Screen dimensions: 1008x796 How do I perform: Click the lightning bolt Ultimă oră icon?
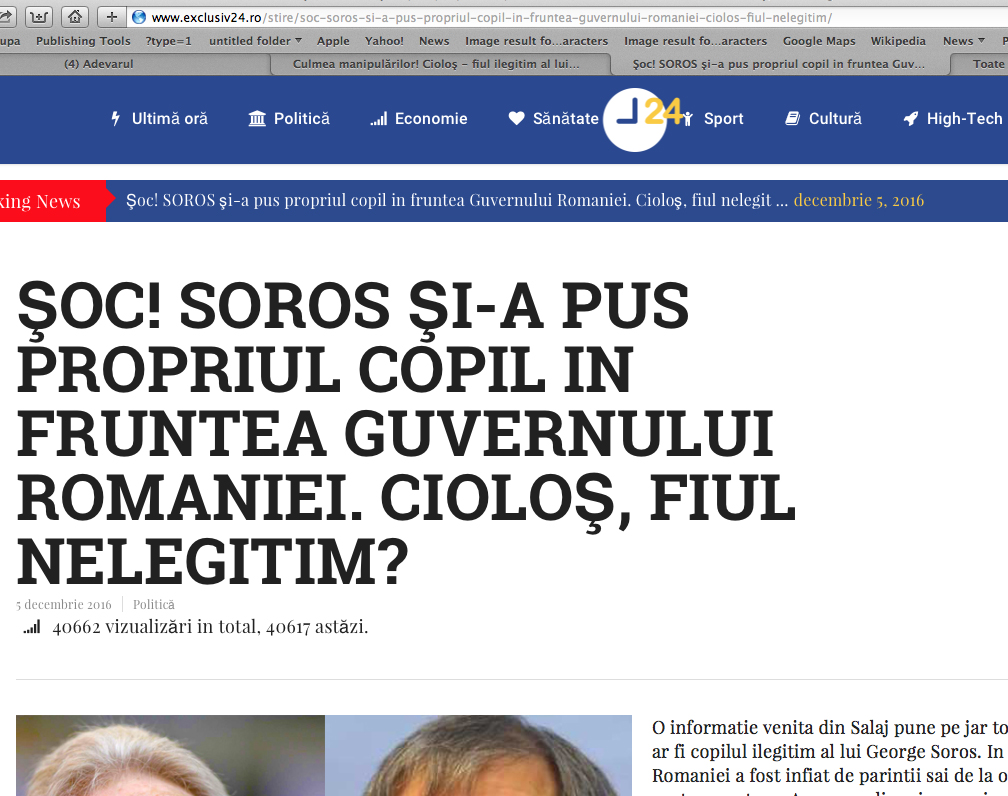(x=116, y=118)
